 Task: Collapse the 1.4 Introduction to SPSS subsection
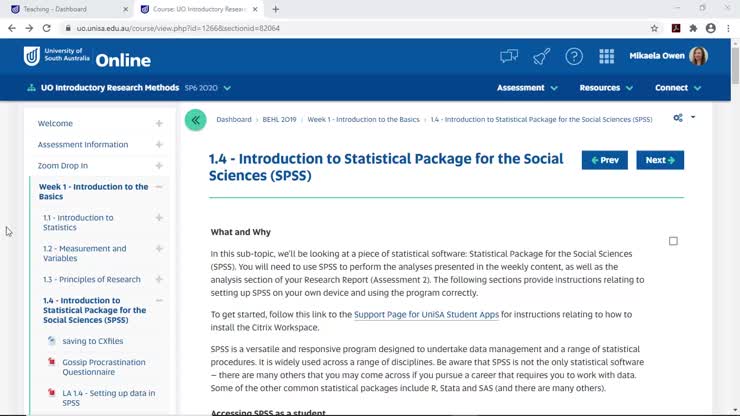click(x=159, y=300)
